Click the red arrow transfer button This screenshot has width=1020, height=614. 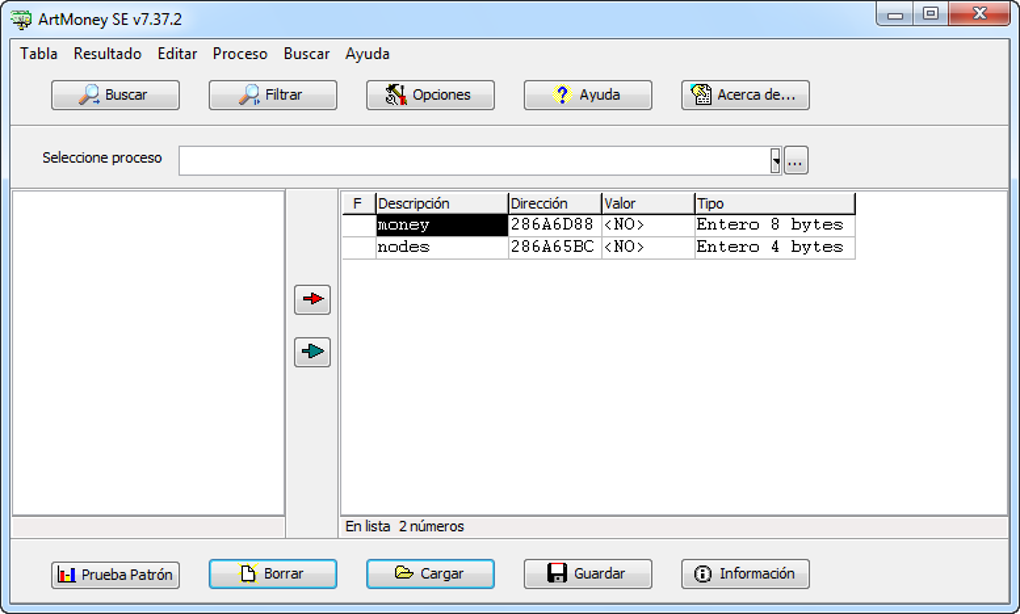point(312,299)
